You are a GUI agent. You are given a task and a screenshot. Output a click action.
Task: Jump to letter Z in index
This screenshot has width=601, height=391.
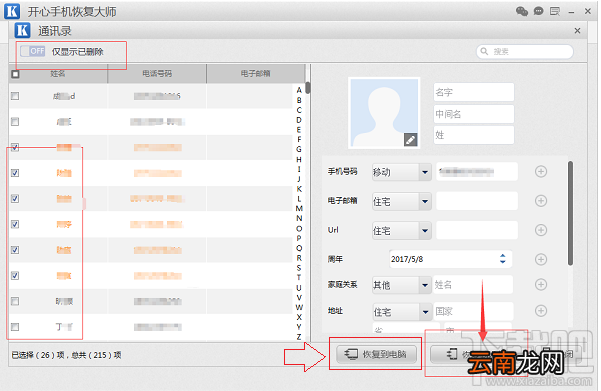coord(299,337)
